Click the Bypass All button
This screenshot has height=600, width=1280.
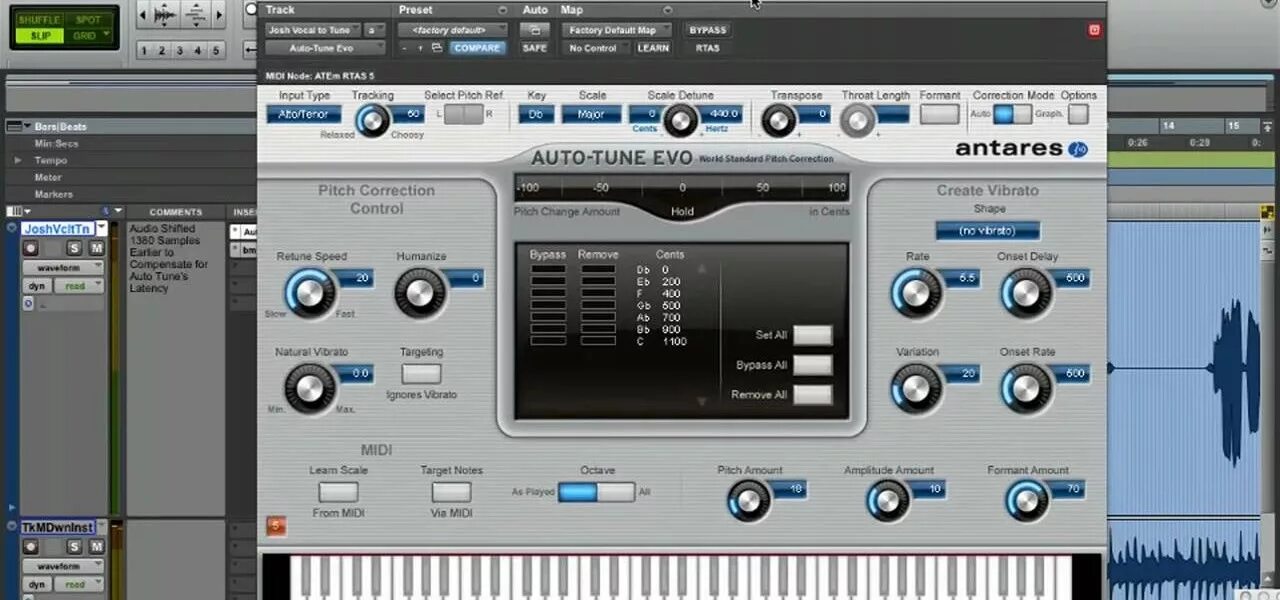(x=812, y=365)
